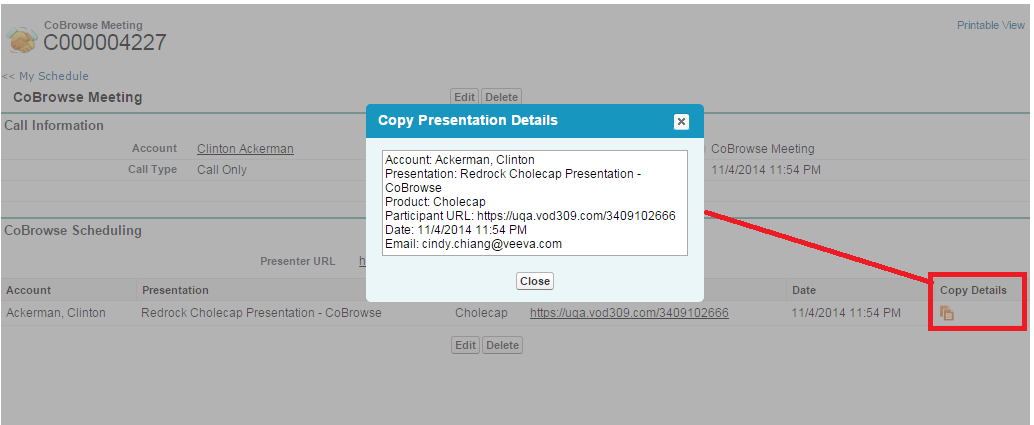Image resolution: width=1034 pixels, height=425 pixels.
Task: Click the Account column header
Action: pos(29,290)
